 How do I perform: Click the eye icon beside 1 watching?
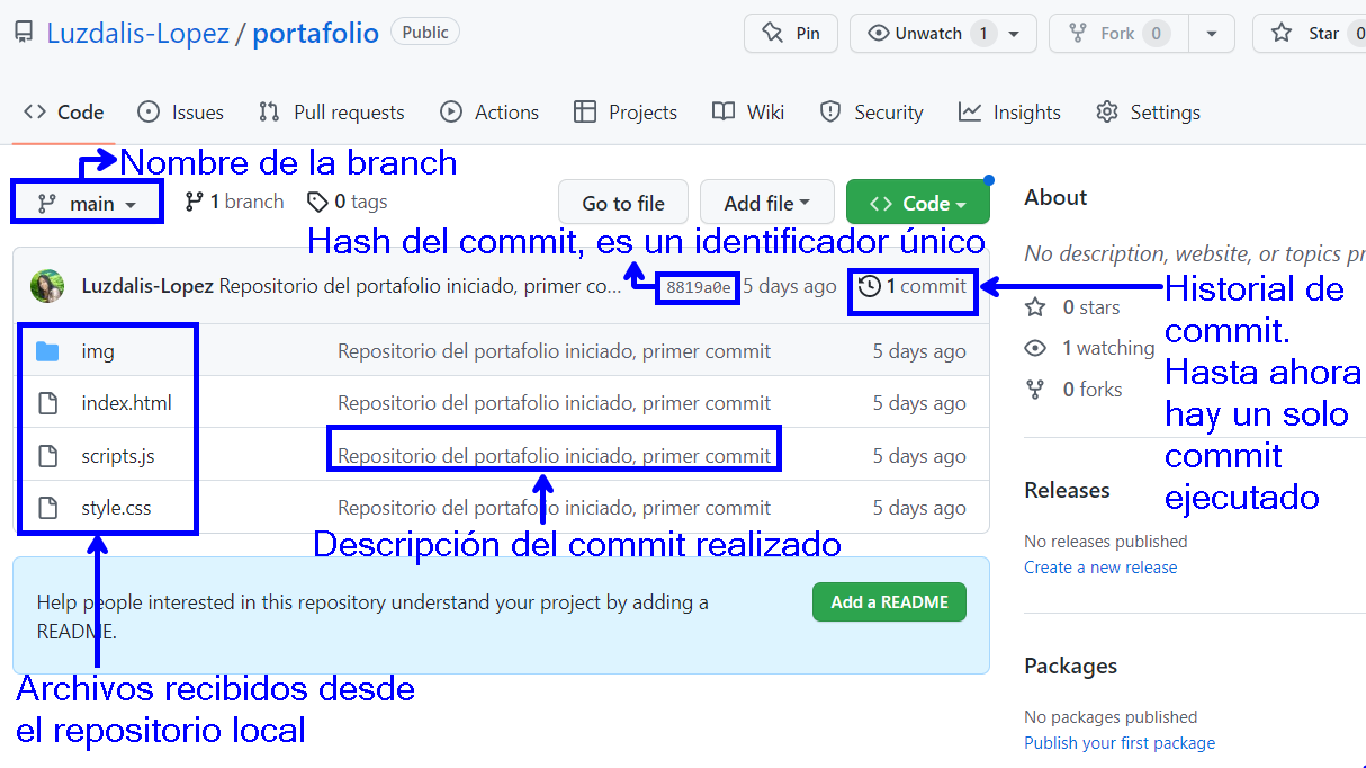(x=1036, y=348)
